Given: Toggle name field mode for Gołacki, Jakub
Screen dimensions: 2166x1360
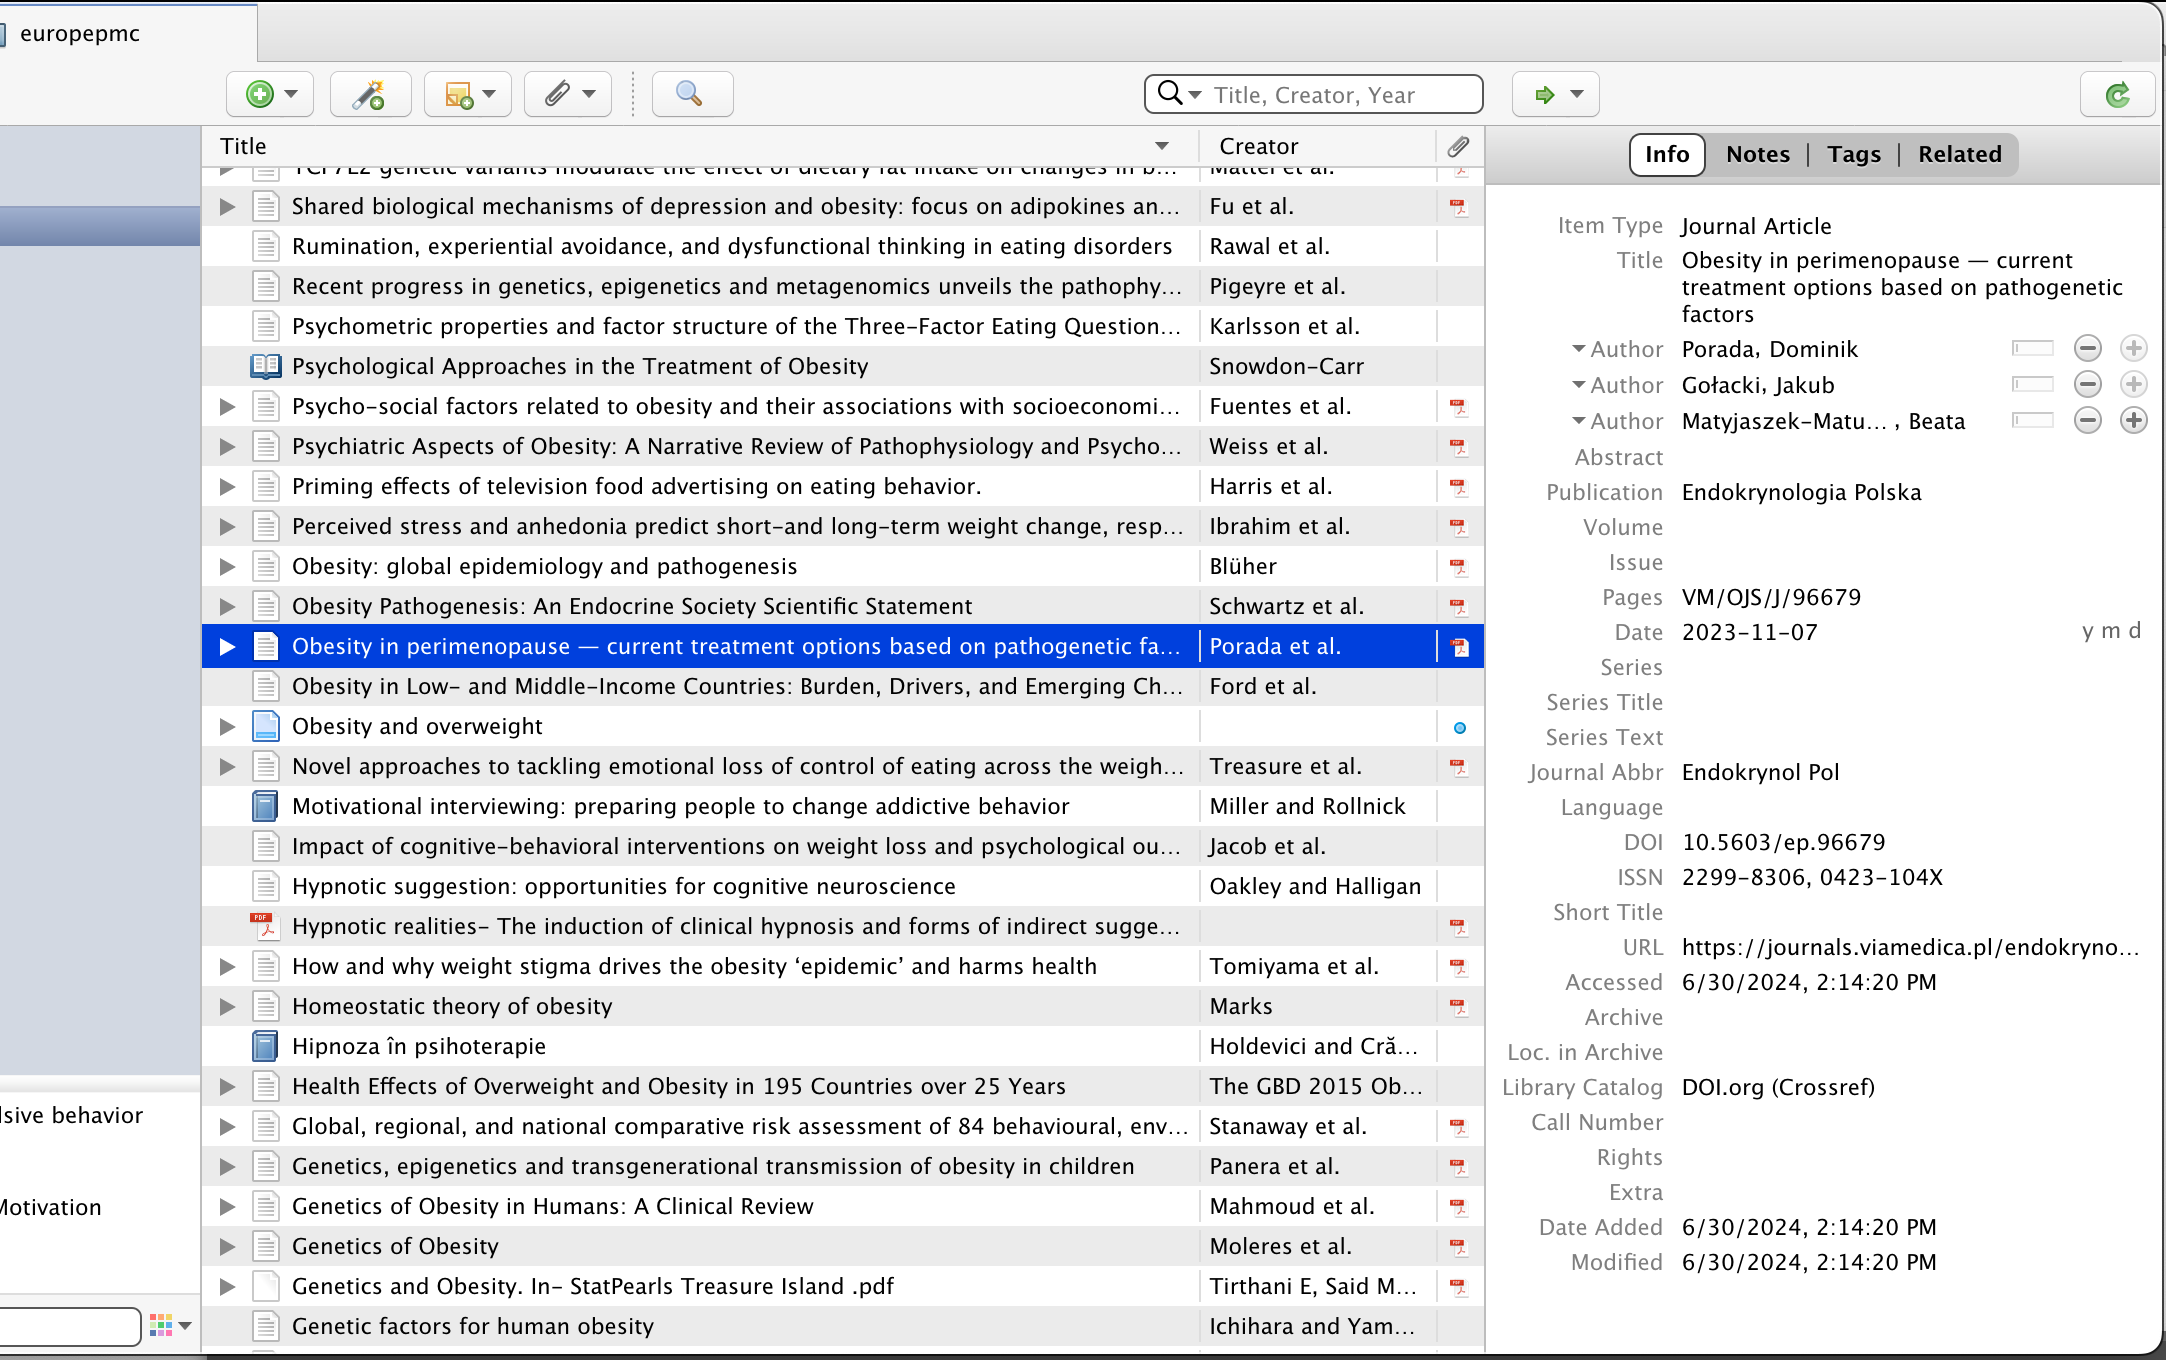Looking at the screenshot, I should [x=2032, y=384].
